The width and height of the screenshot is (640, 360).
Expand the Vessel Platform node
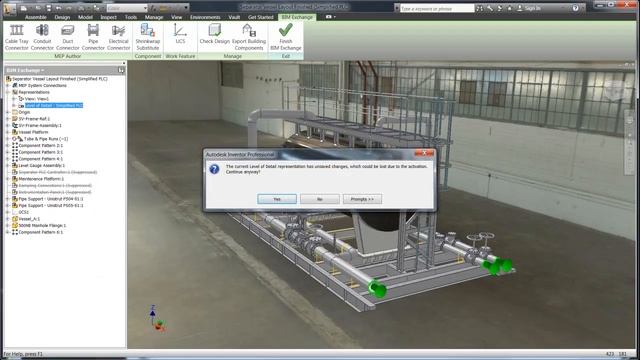pos(8,132)
